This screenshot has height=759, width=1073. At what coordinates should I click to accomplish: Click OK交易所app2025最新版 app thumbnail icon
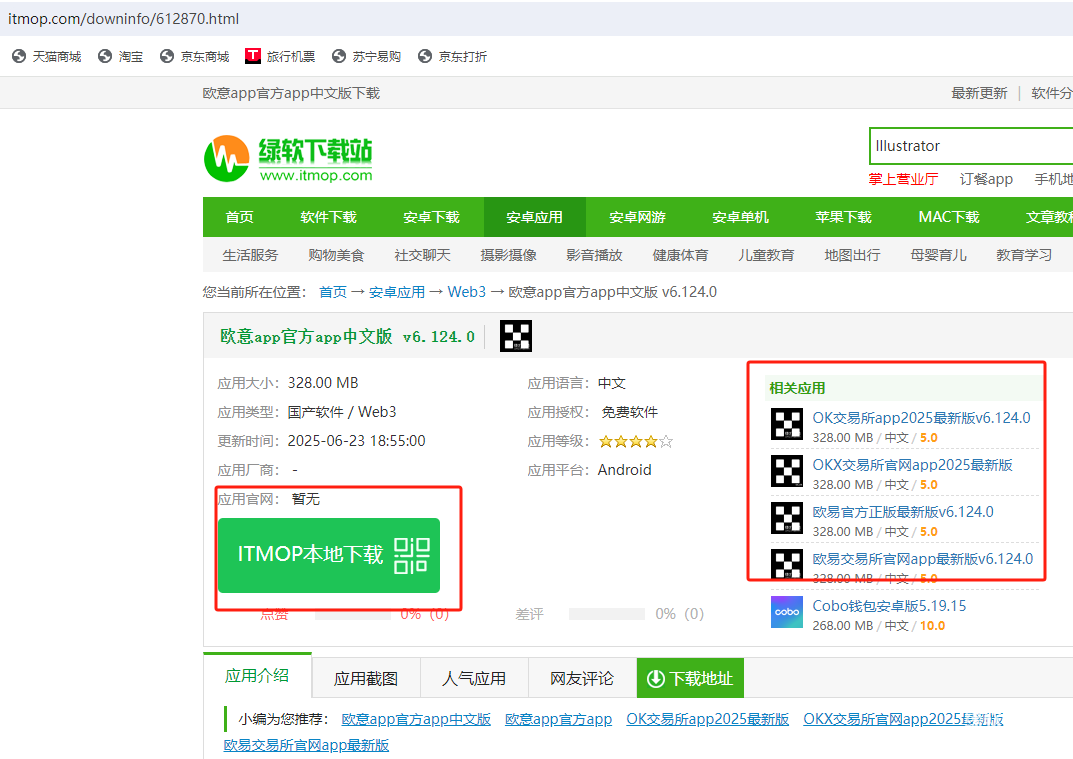click(786, 424)
